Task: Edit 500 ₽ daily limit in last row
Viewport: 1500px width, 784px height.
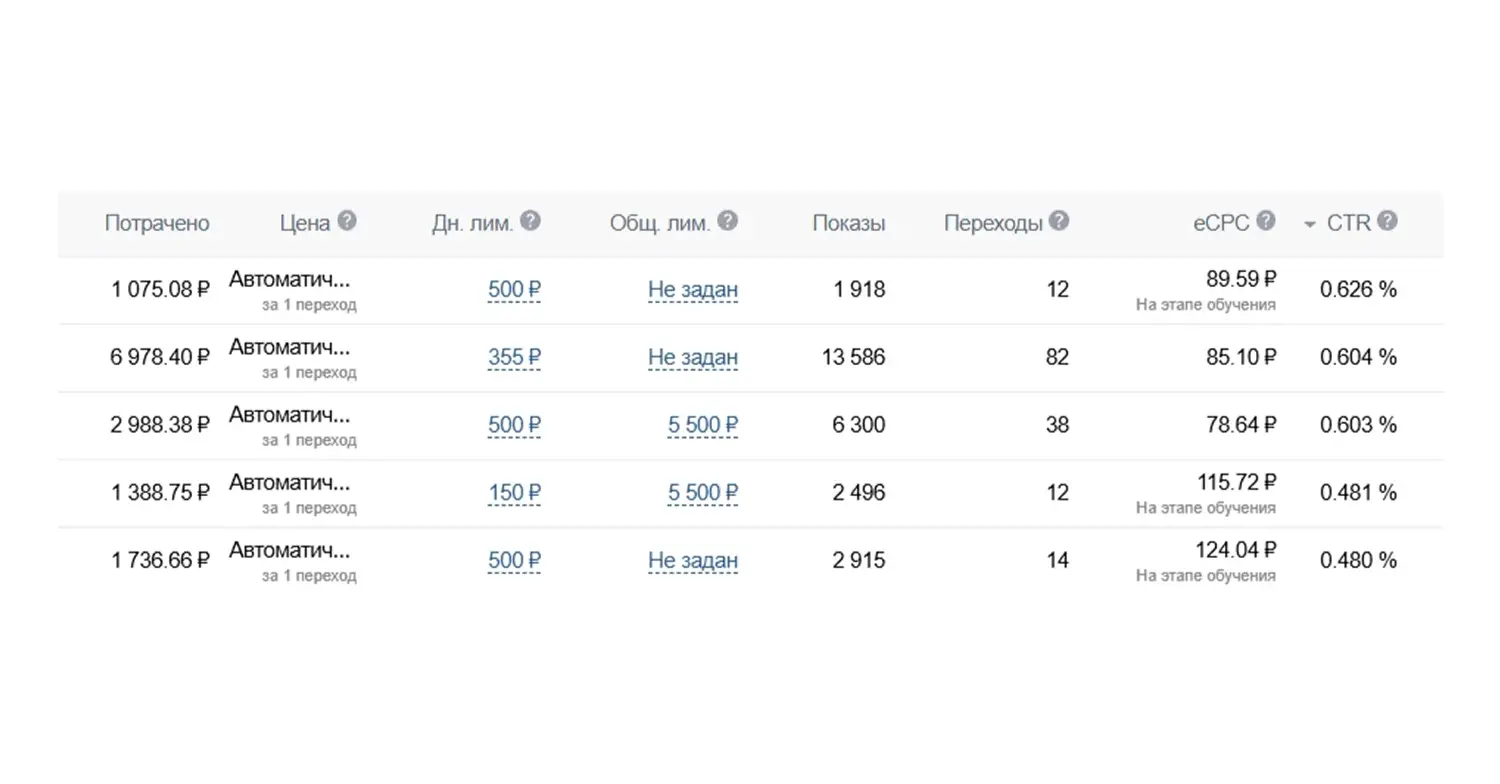Action: tap(514, 560)
